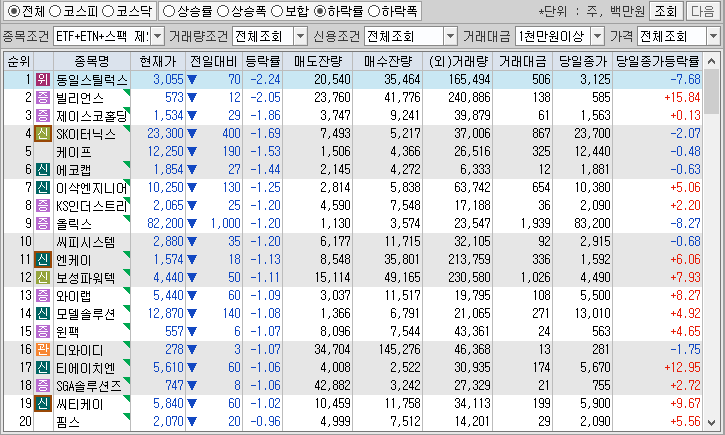Select the 하락폭 radio button

coord(374,11)
